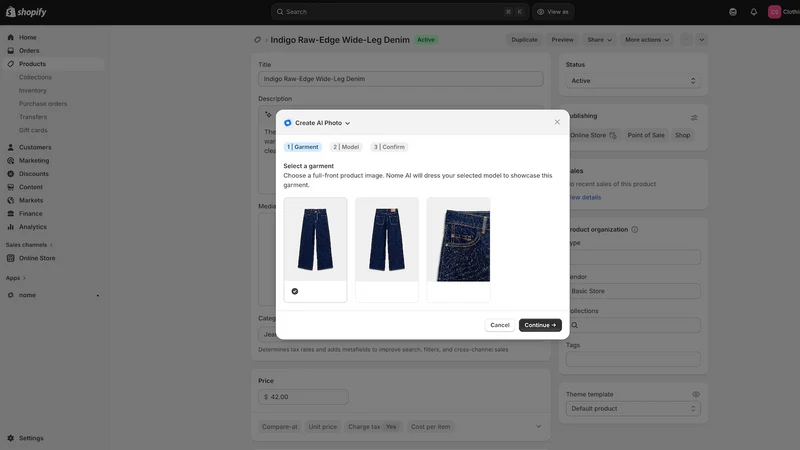Click the Duplicate button
Viewport: 800px width, 450px height.
[x=524, y=40]
